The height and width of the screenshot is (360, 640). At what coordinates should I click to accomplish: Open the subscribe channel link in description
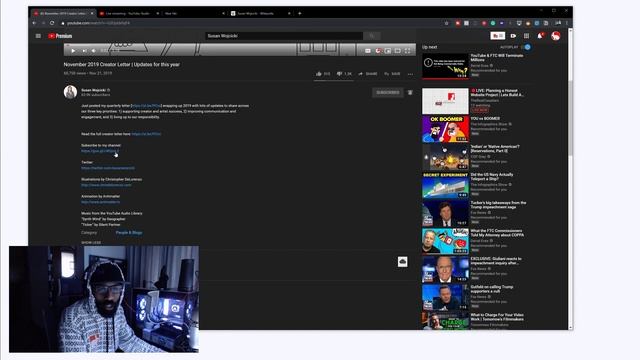tap(100, 151)
